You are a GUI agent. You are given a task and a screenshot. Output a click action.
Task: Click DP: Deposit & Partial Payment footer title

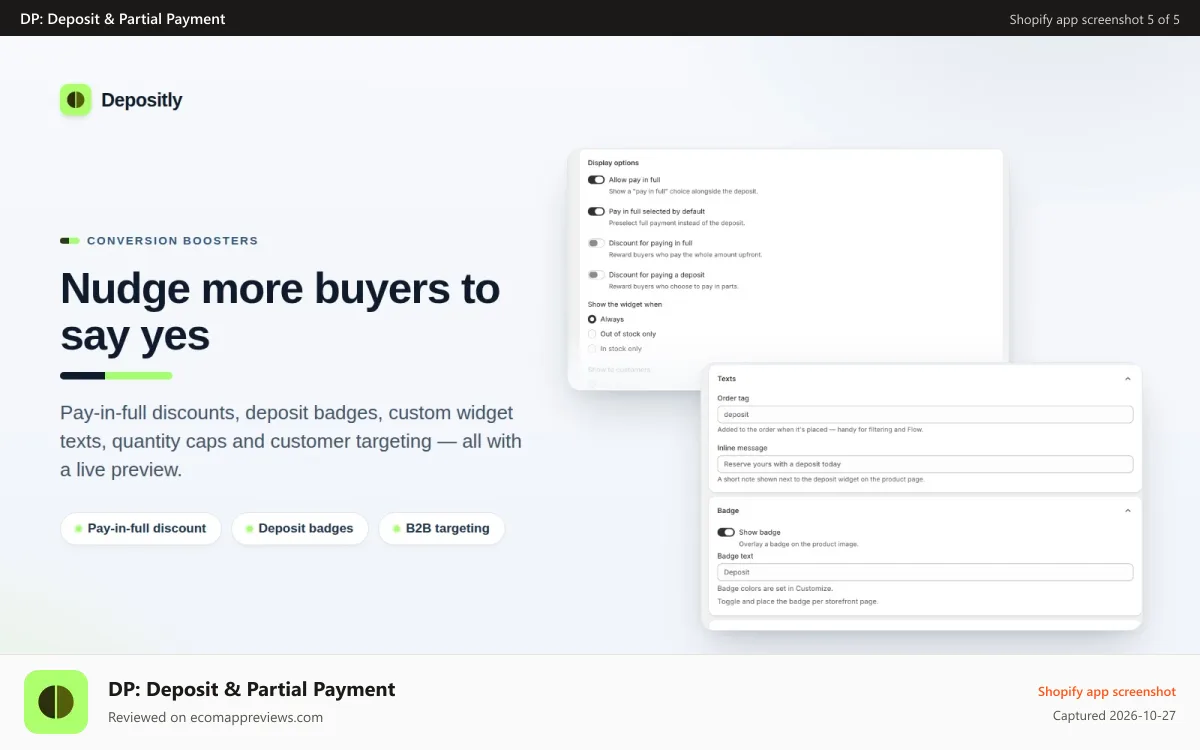(x=252, y=689)
